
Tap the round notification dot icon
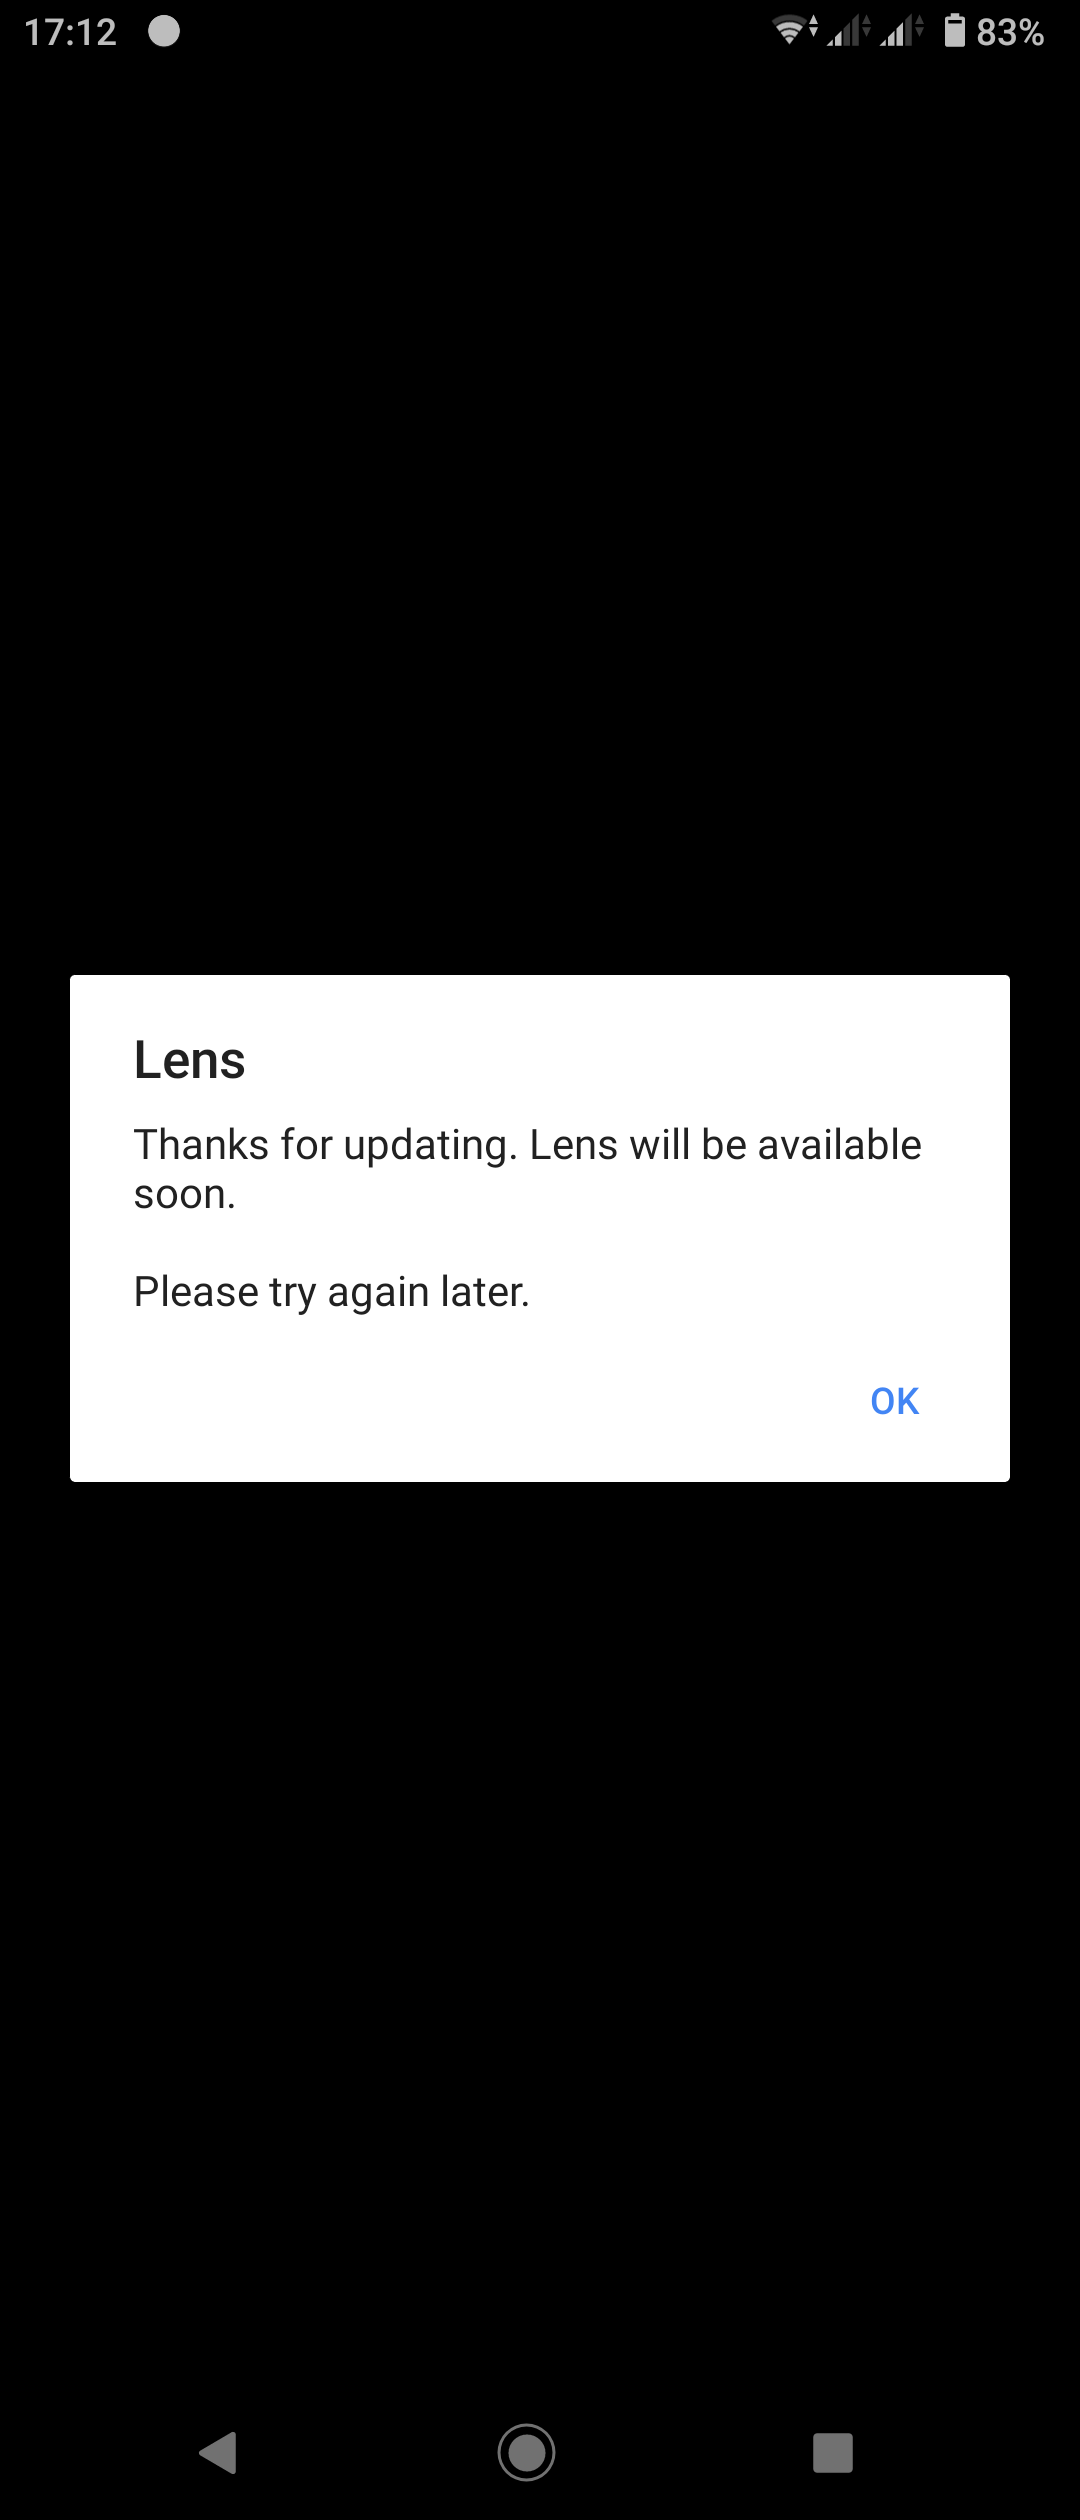(x=164, y=32)
